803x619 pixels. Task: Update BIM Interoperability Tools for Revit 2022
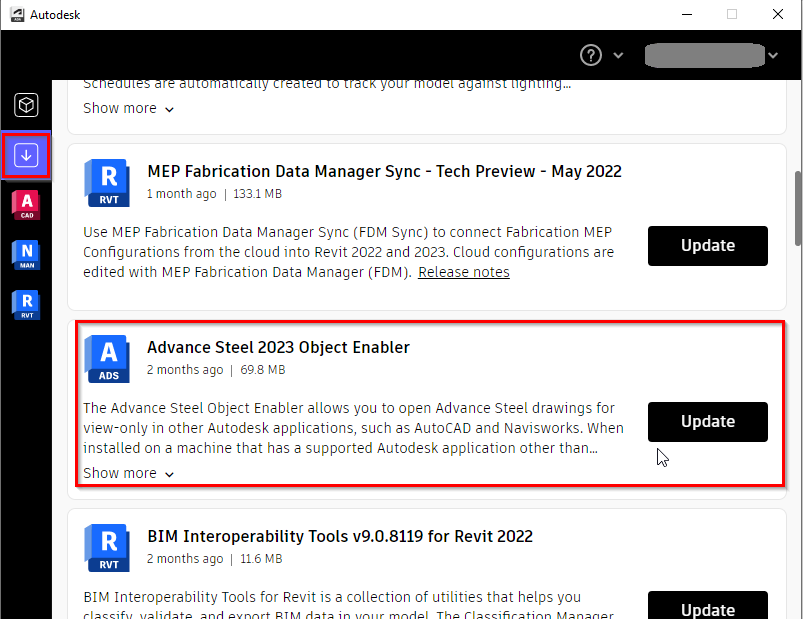(708, 605)
